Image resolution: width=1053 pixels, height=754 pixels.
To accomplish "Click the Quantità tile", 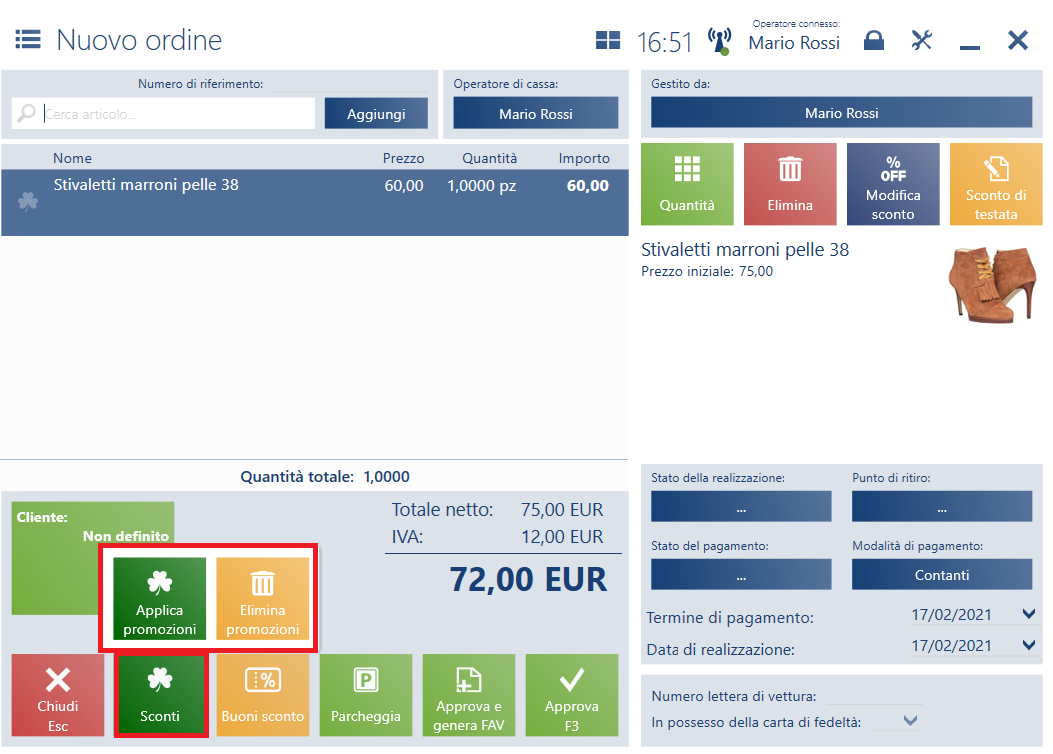I will pos(687,184).
